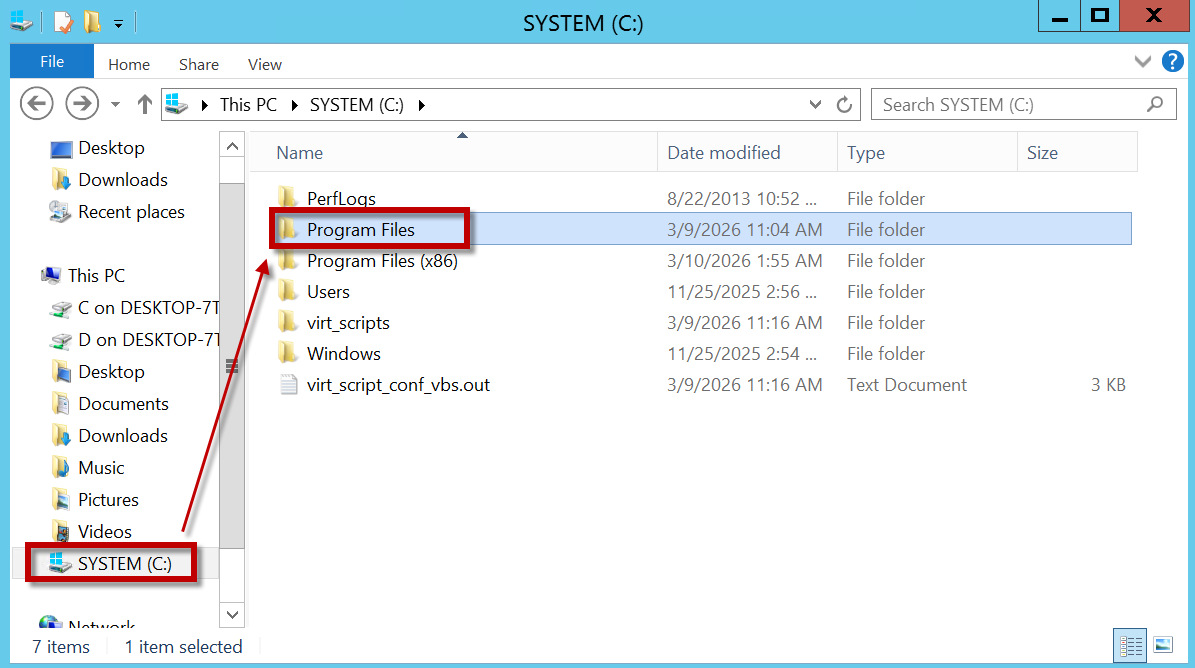Click inside the Search SYSTEM (C:) box
Screen dimensions: 1195x668
(x=1010, y=104)
